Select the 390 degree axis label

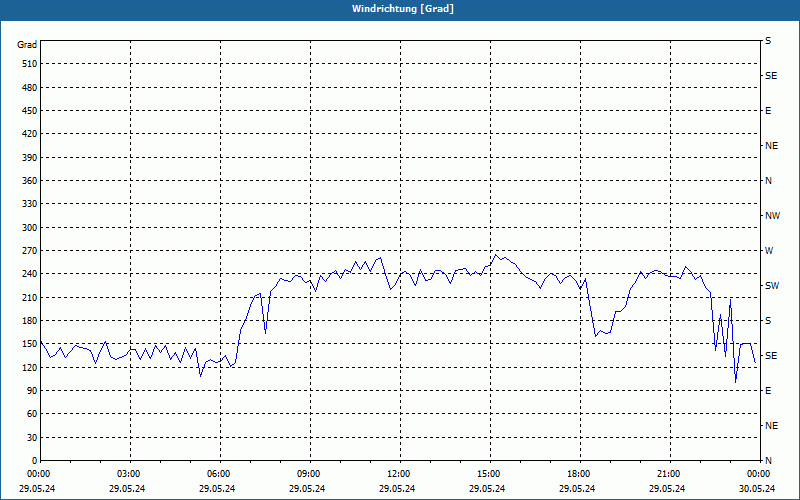tap(30, 158)
